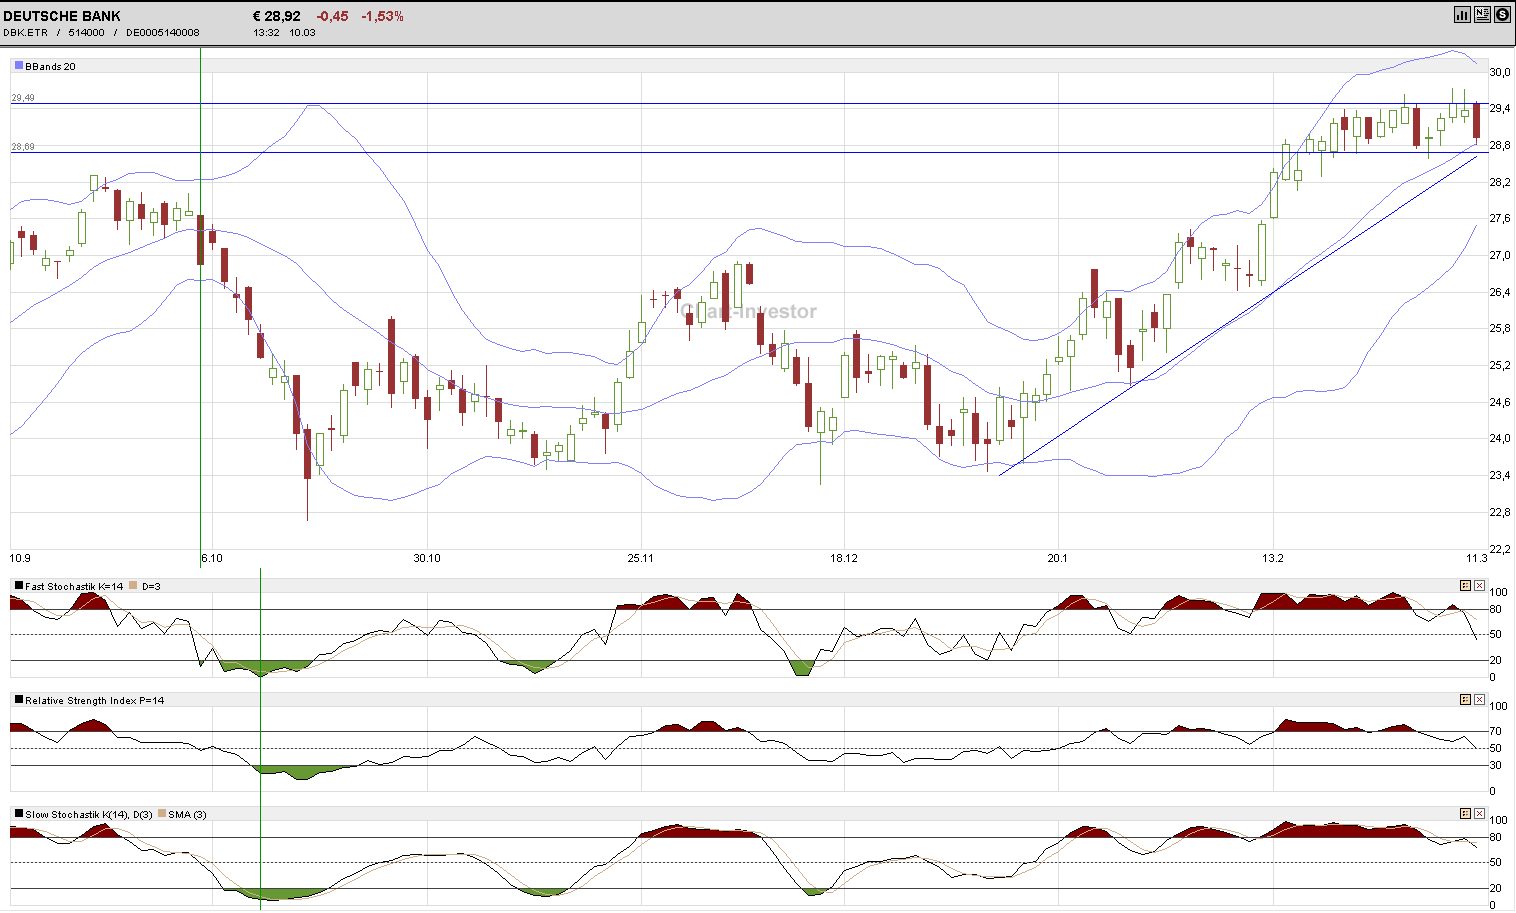Viewport: 1516px width, 913px height.
Task: Select the D=3 legend label
Action: 151,587
